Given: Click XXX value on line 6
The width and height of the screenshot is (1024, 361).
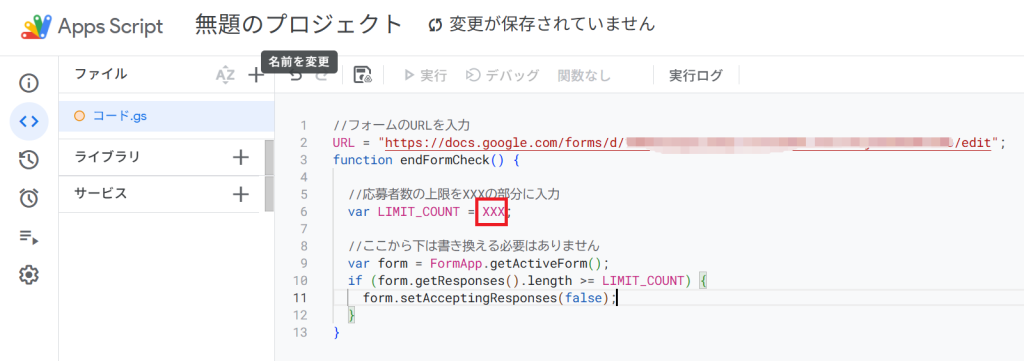Looking at the screenshot, I should (493, 212).
